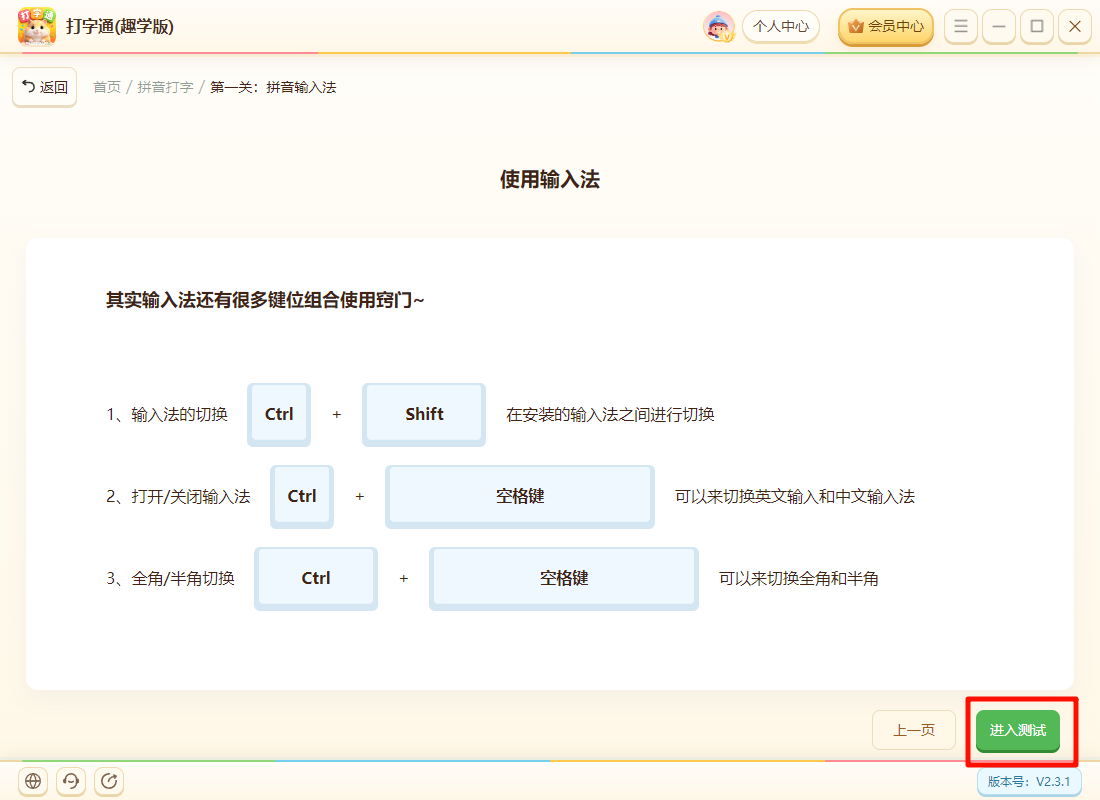Click the description 可以来切换英文输入和中文输入法
Viewport: 1100px width, 800px height.
[x=795, y=497]
